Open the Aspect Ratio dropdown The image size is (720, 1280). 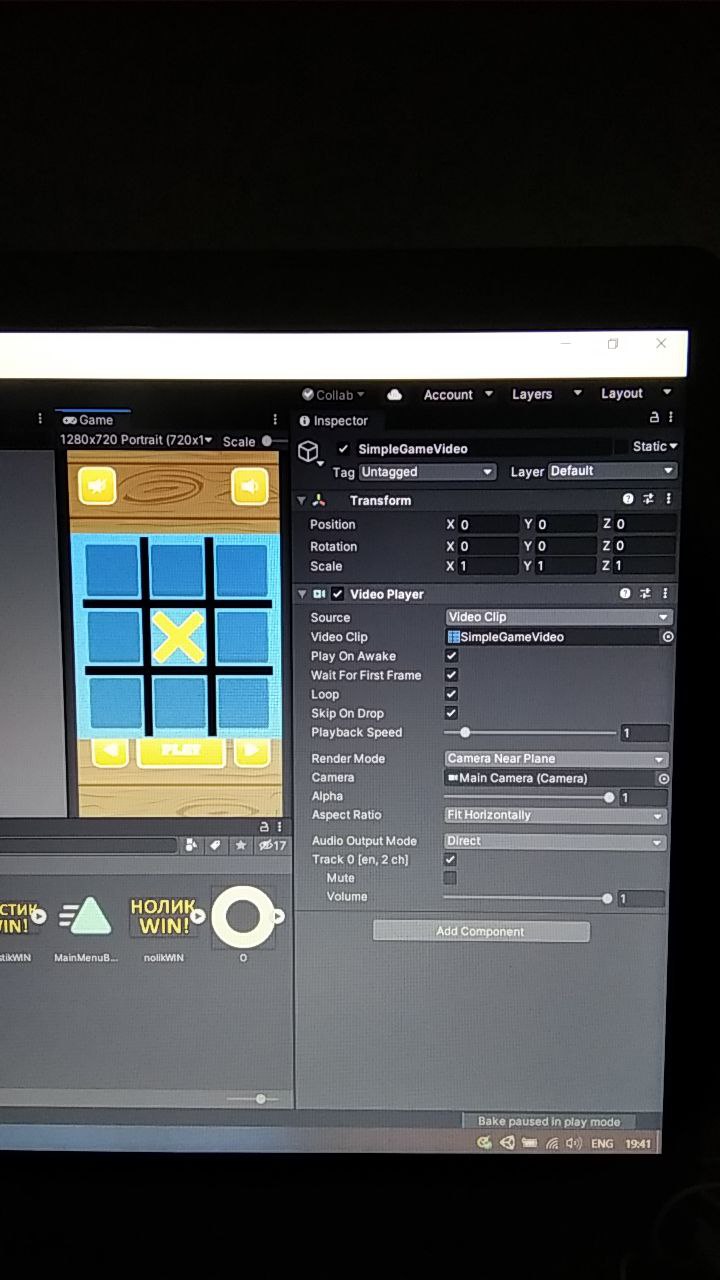point(555,815)
